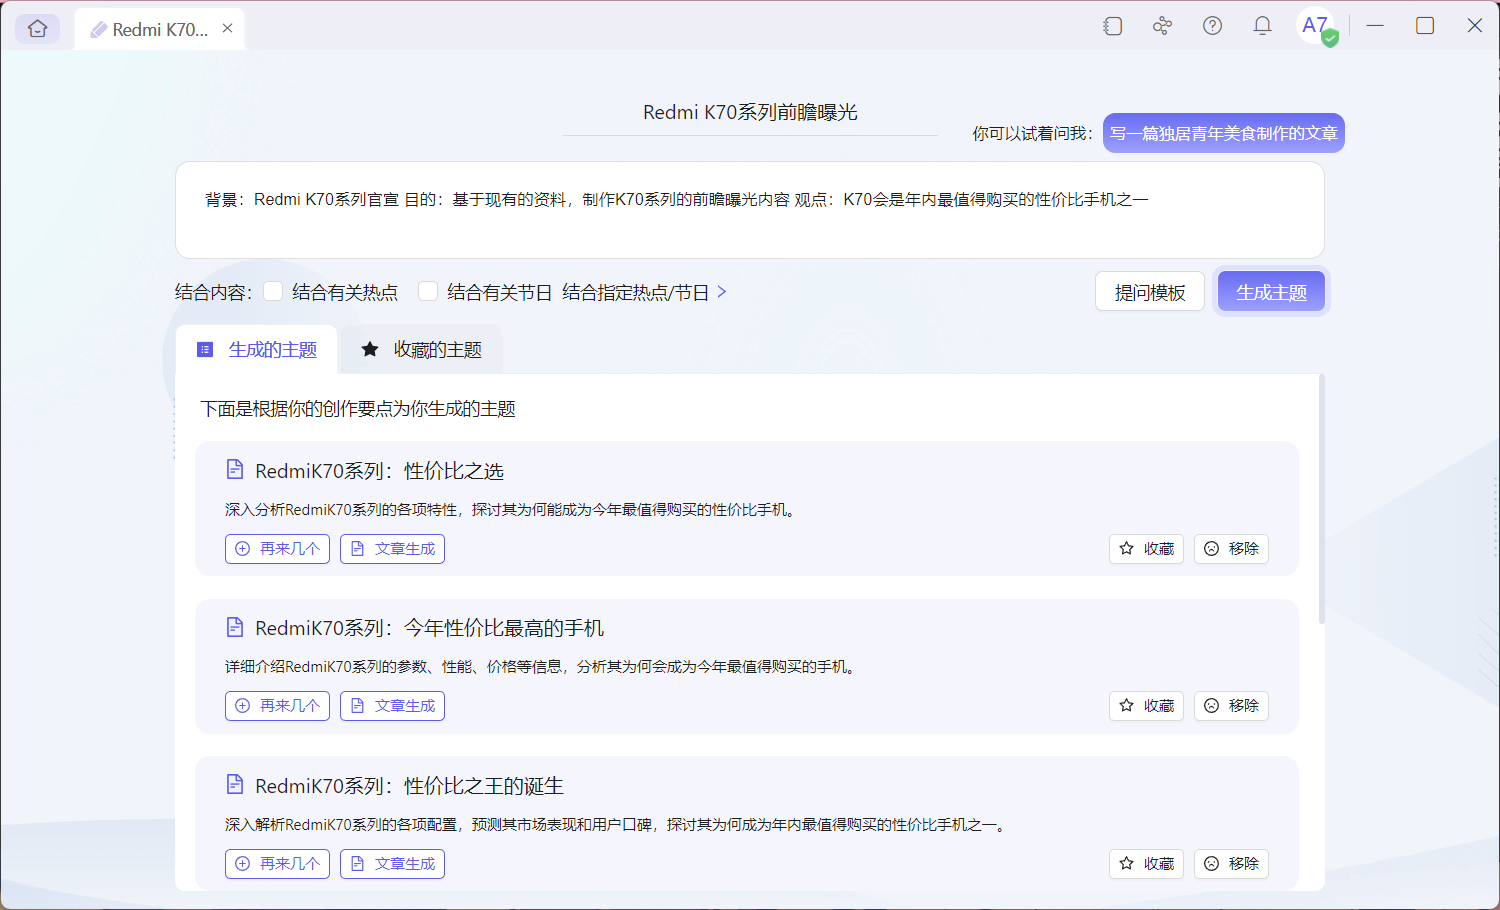Click the 生成主题 button
Image resolution: width=1500 pixels, height=910 pixels.
[x=1271, y=290]
